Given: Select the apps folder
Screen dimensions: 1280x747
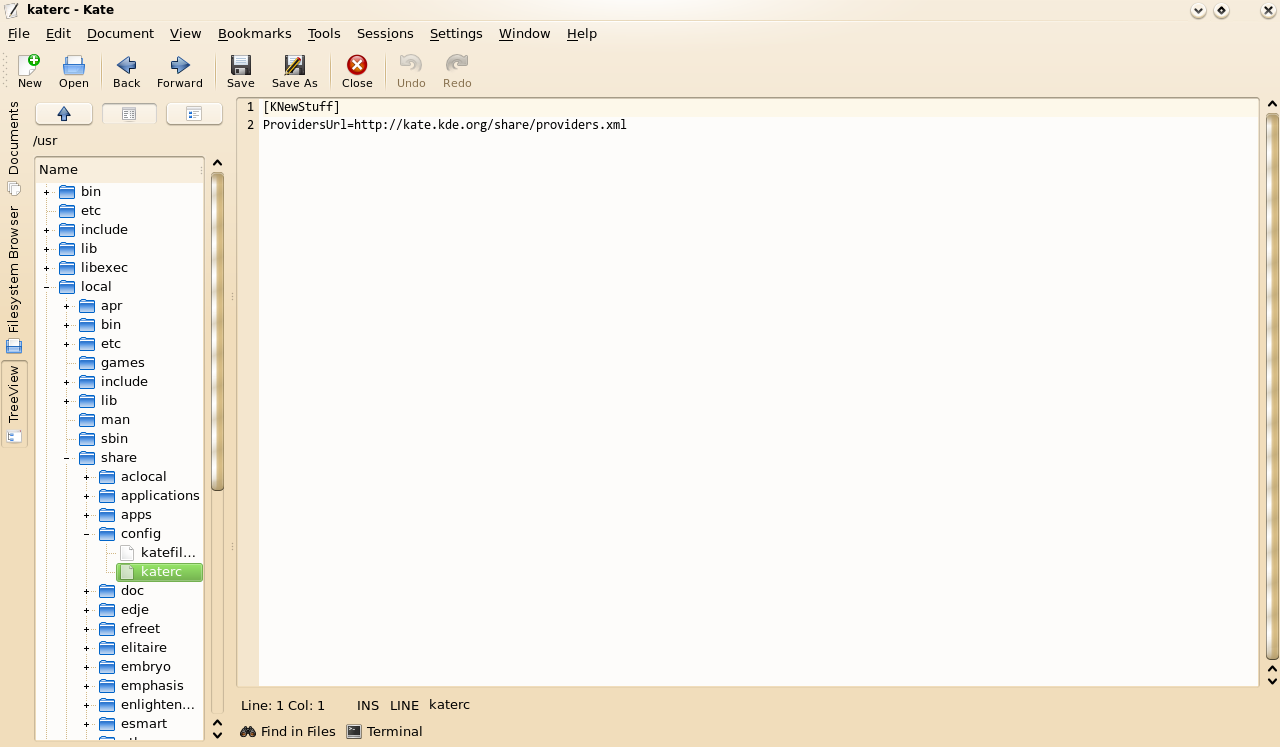Looking at the screenshot, I should (136, 515).
